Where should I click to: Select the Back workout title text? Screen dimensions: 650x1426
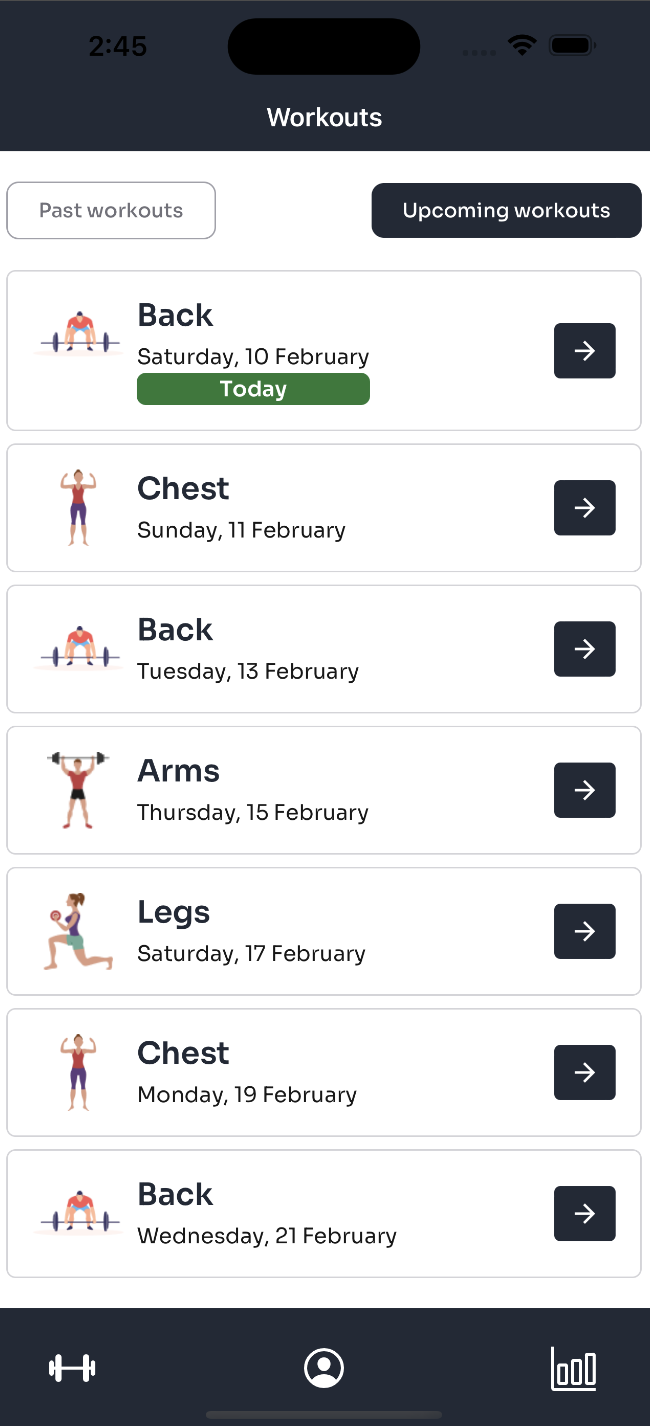point(175,315)
